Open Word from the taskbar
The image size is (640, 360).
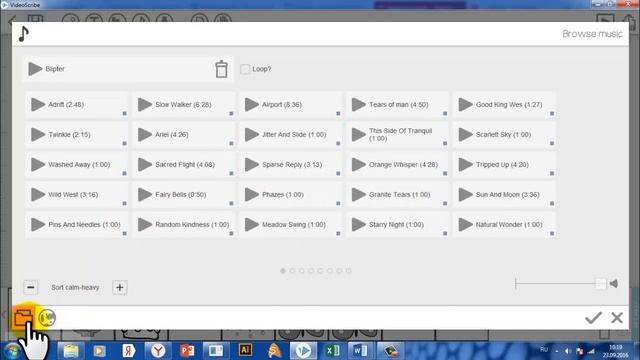click(360, 351)
